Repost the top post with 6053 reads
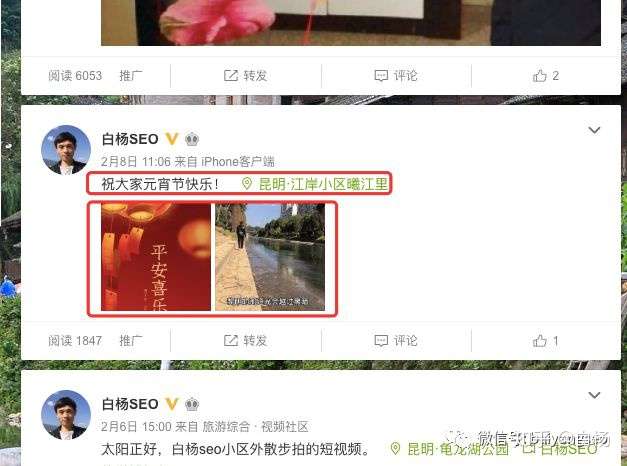 point(246,76)
